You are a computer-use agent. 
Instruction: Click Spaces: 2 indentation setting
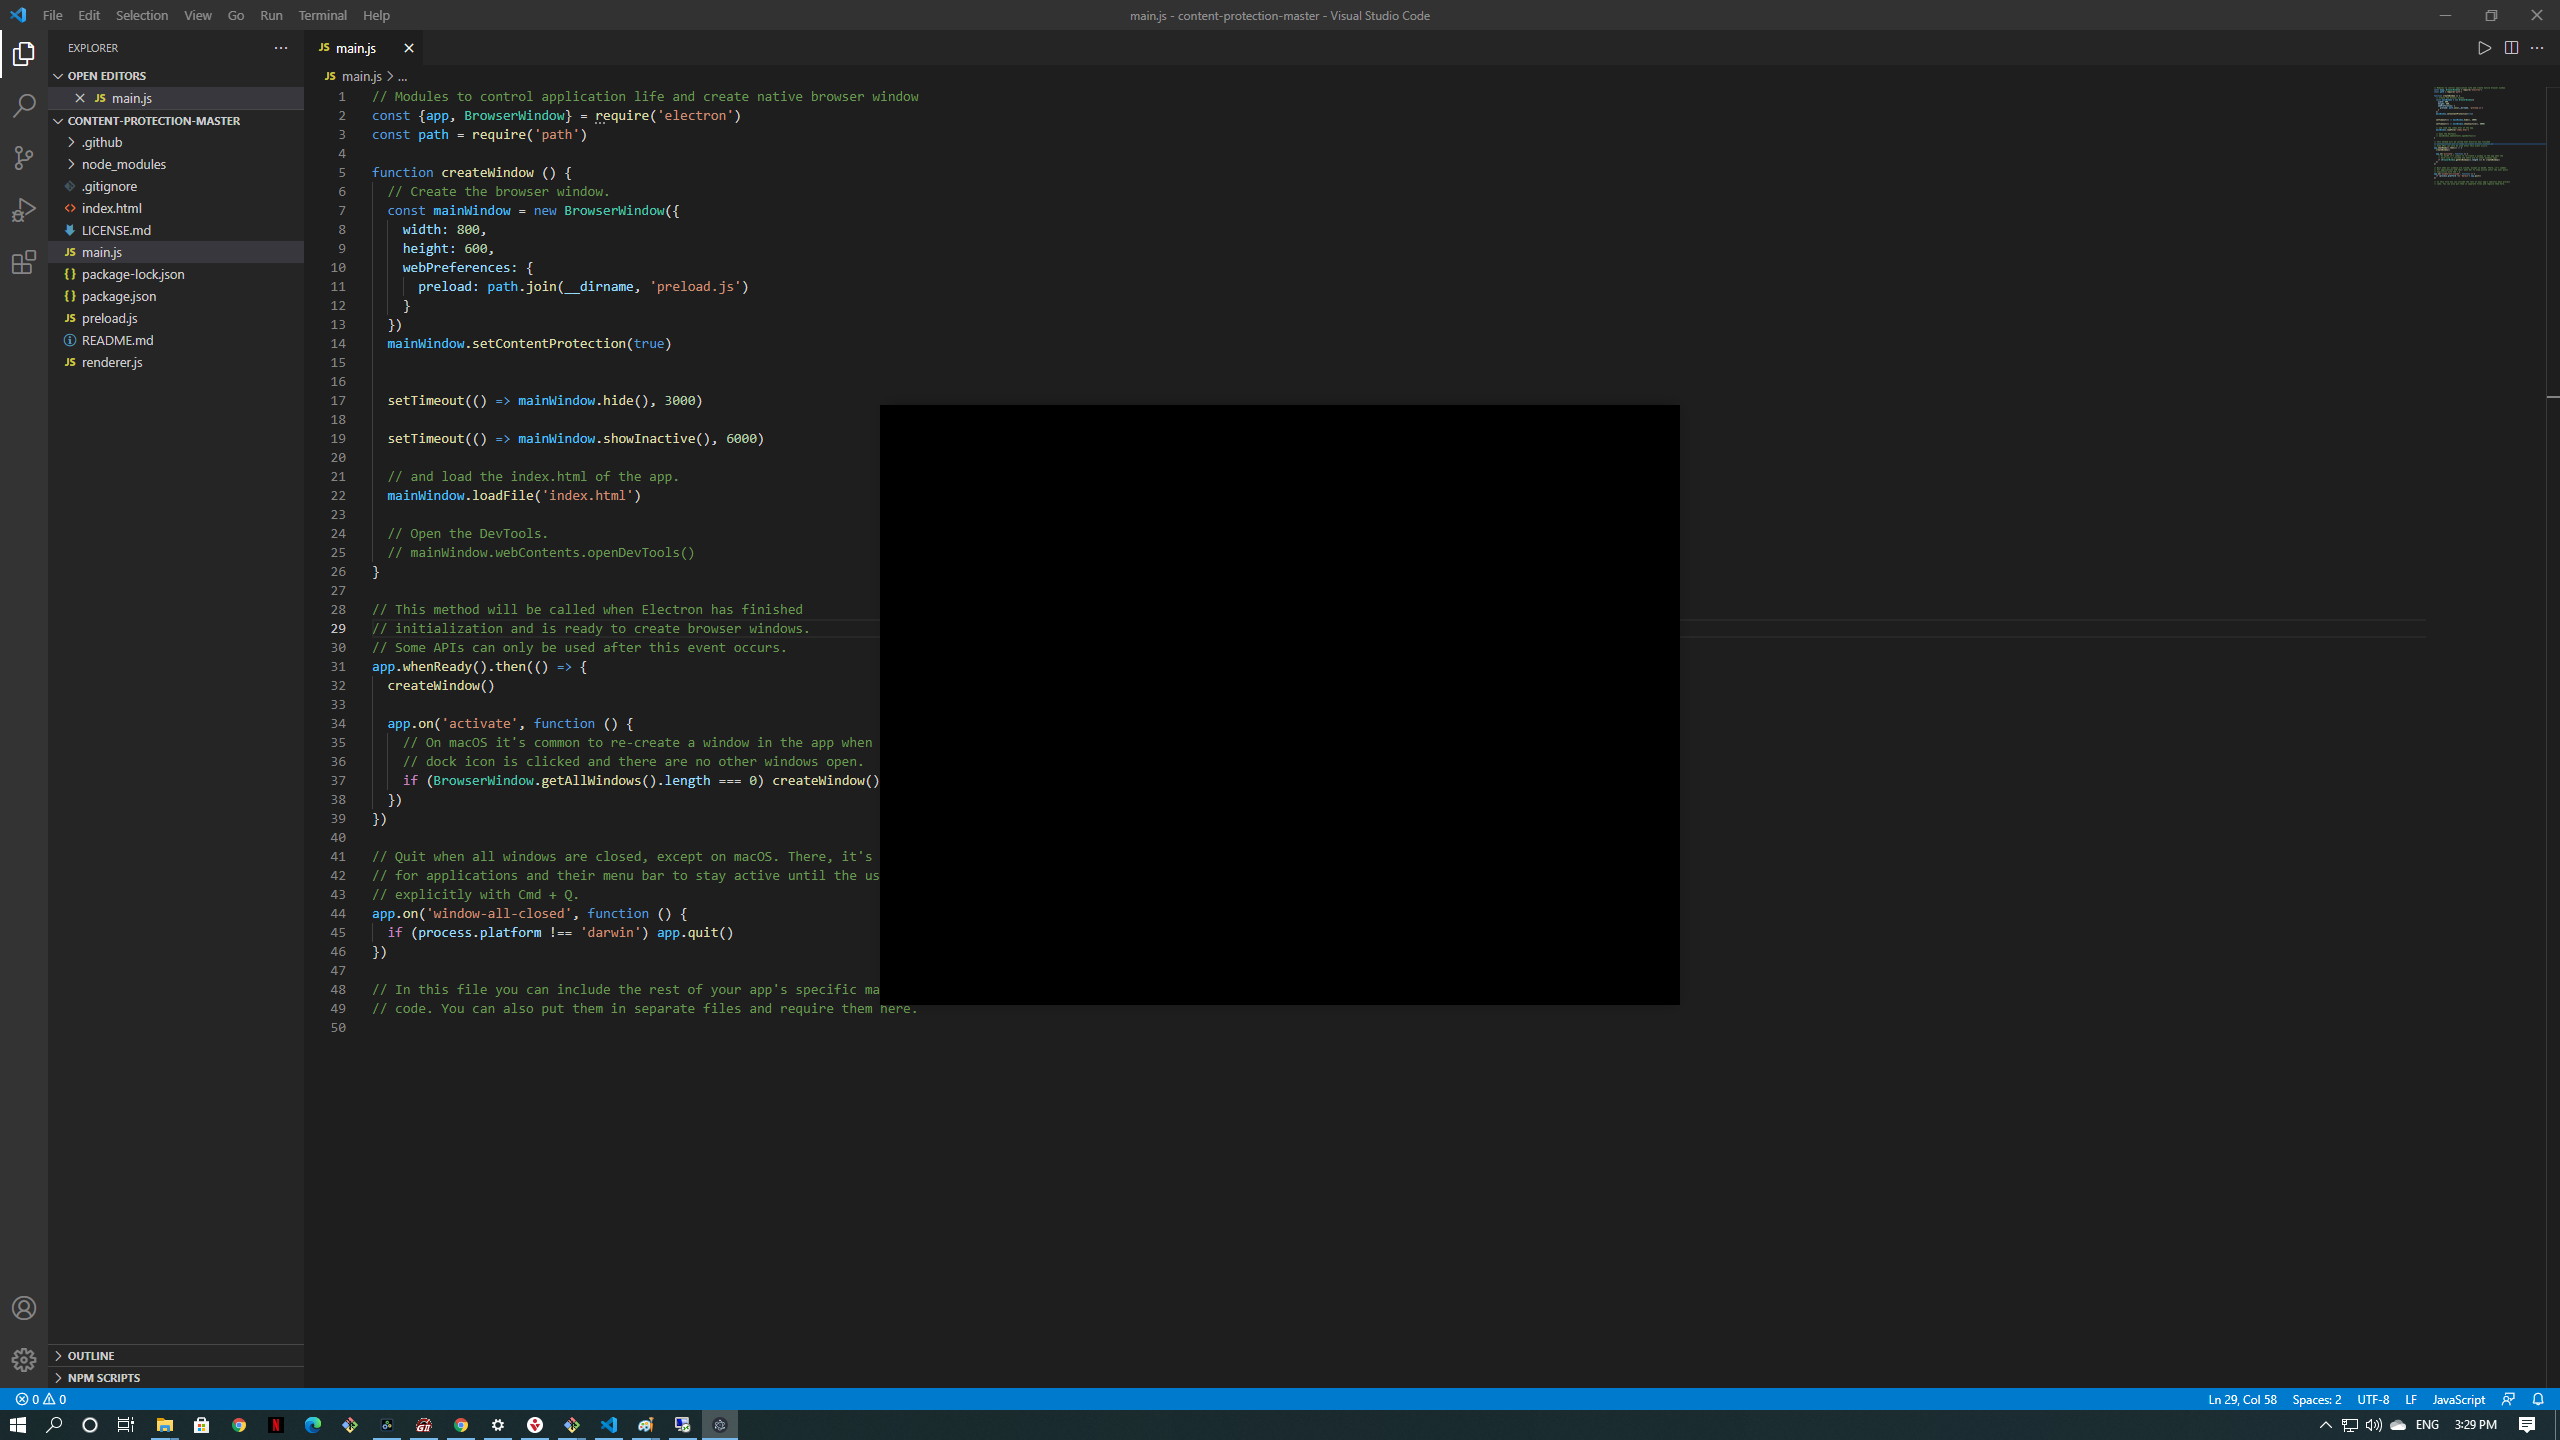click(2317, 1399)
